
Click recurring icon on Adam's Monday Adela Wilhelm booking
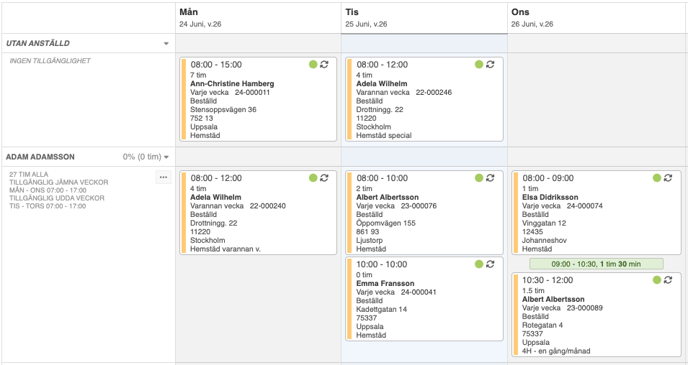pos(324,178)
